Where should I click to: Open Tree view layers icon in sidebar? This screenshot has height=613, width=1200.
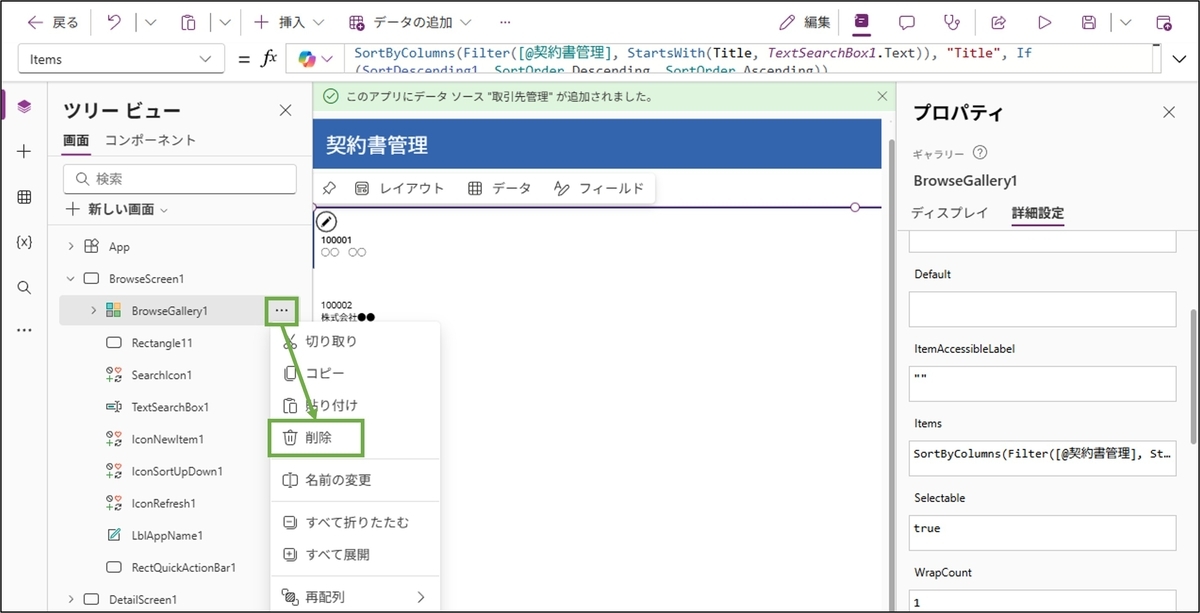pos(24,106)
